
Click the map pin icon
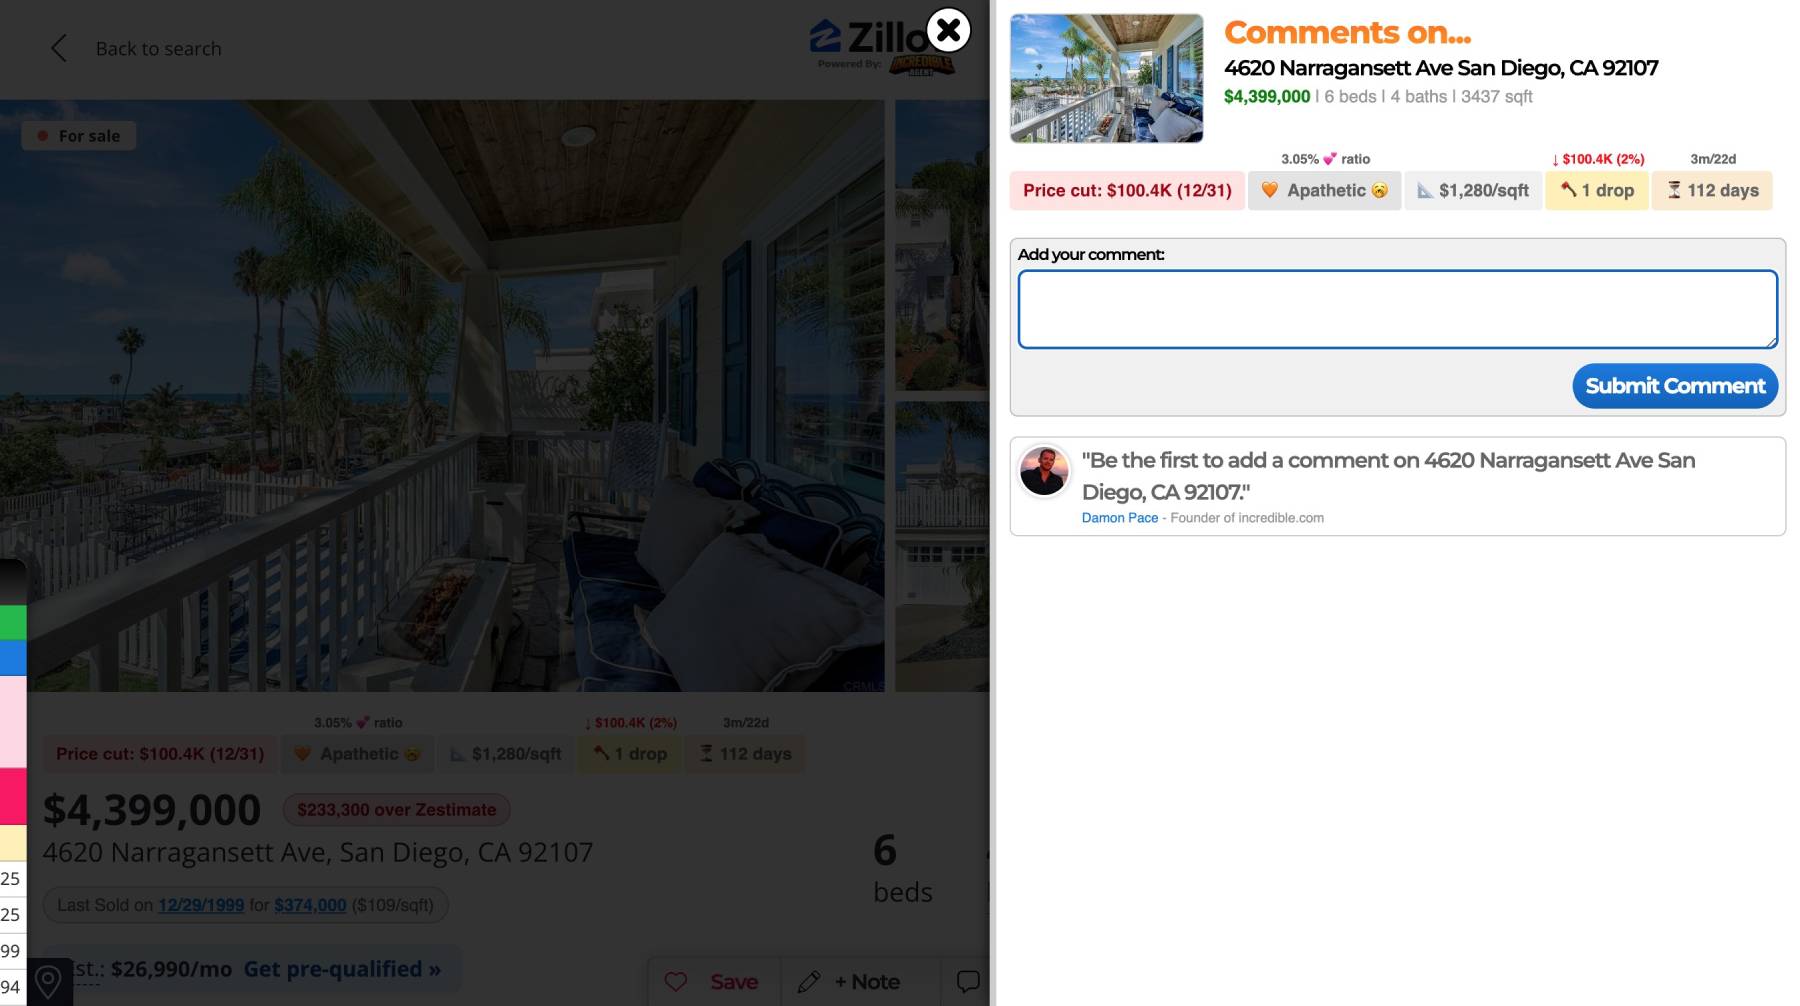coord(48,982)
